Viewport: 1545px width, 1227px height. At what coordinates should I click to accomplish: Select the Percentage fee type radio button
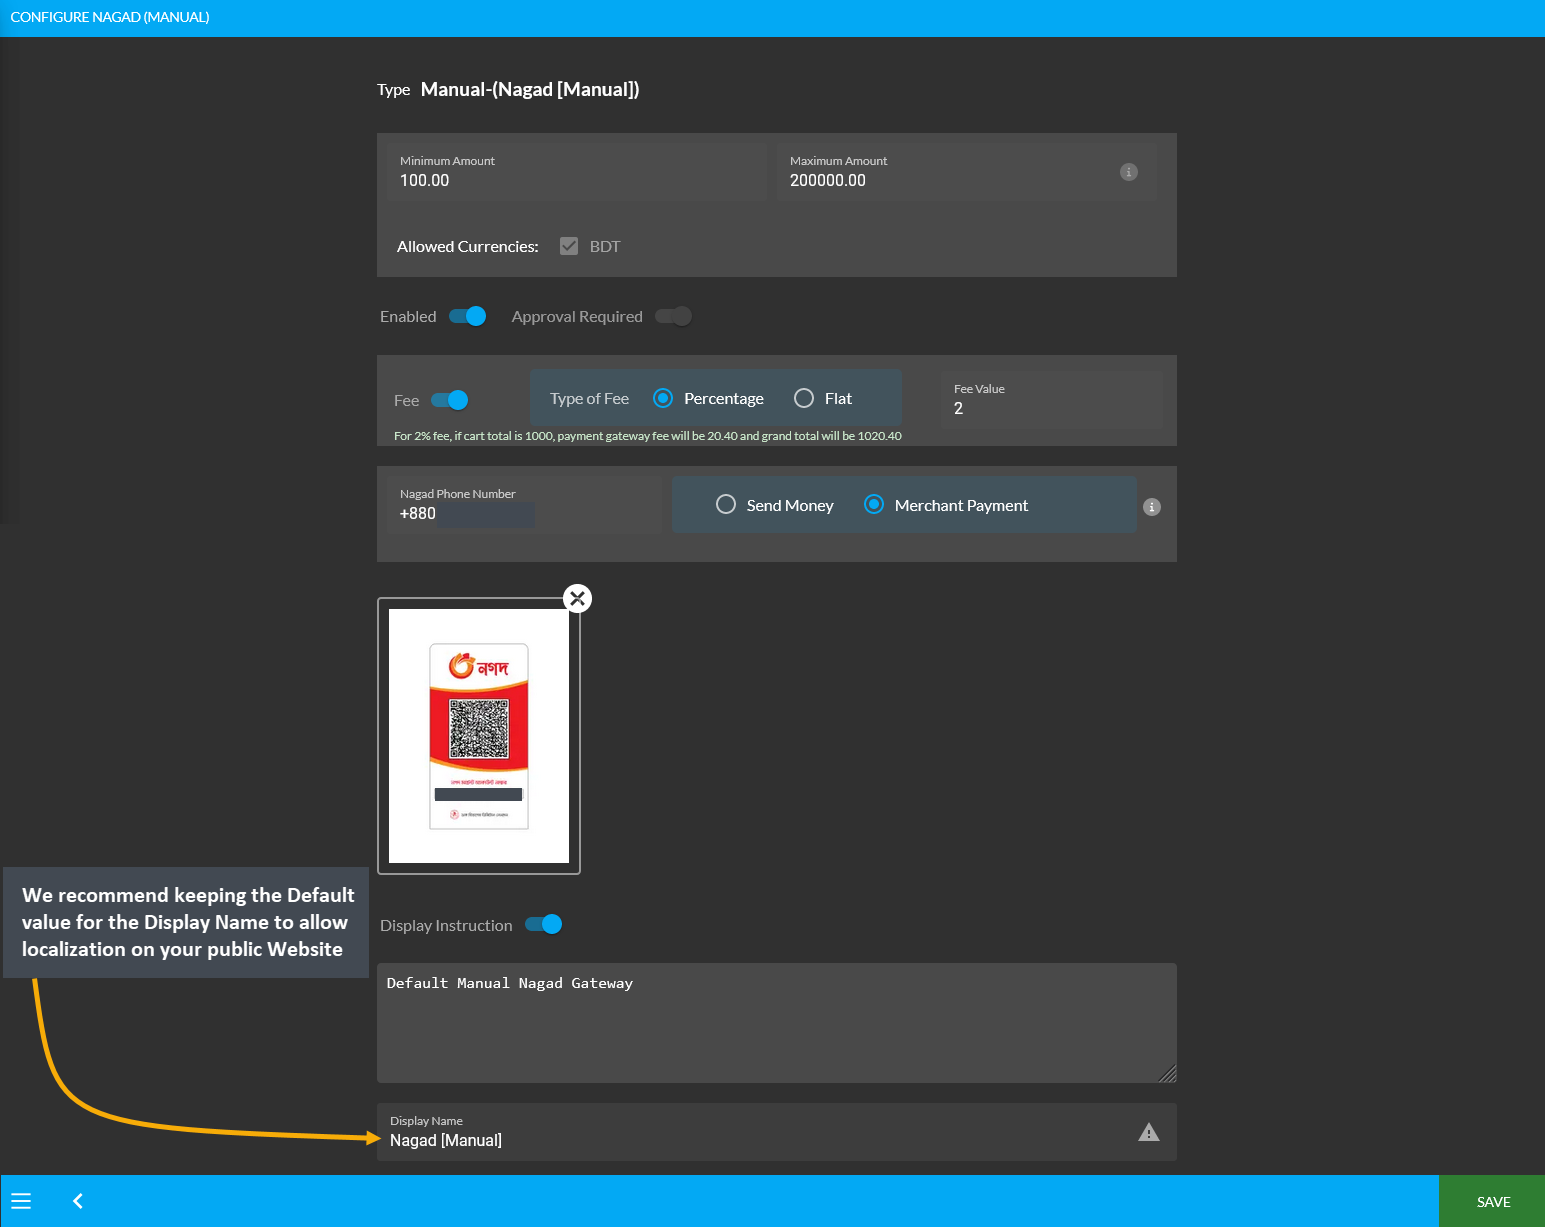pos(663,398)
